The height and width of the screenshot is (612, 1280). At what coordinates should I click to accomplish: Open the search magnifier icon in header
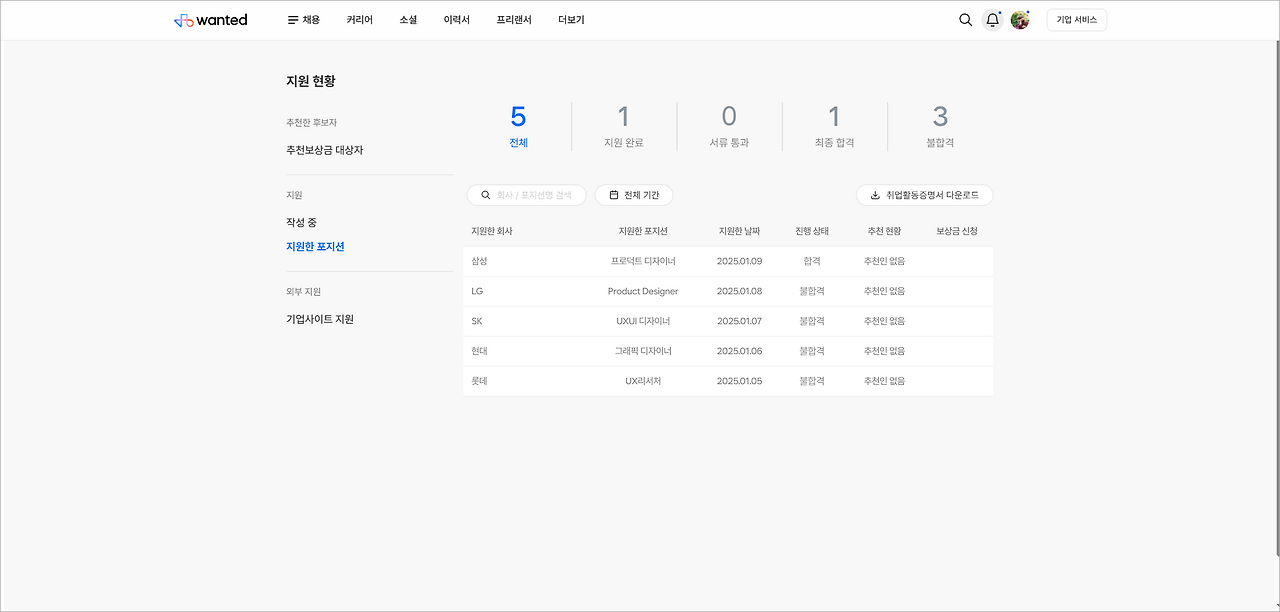(965, 20)
